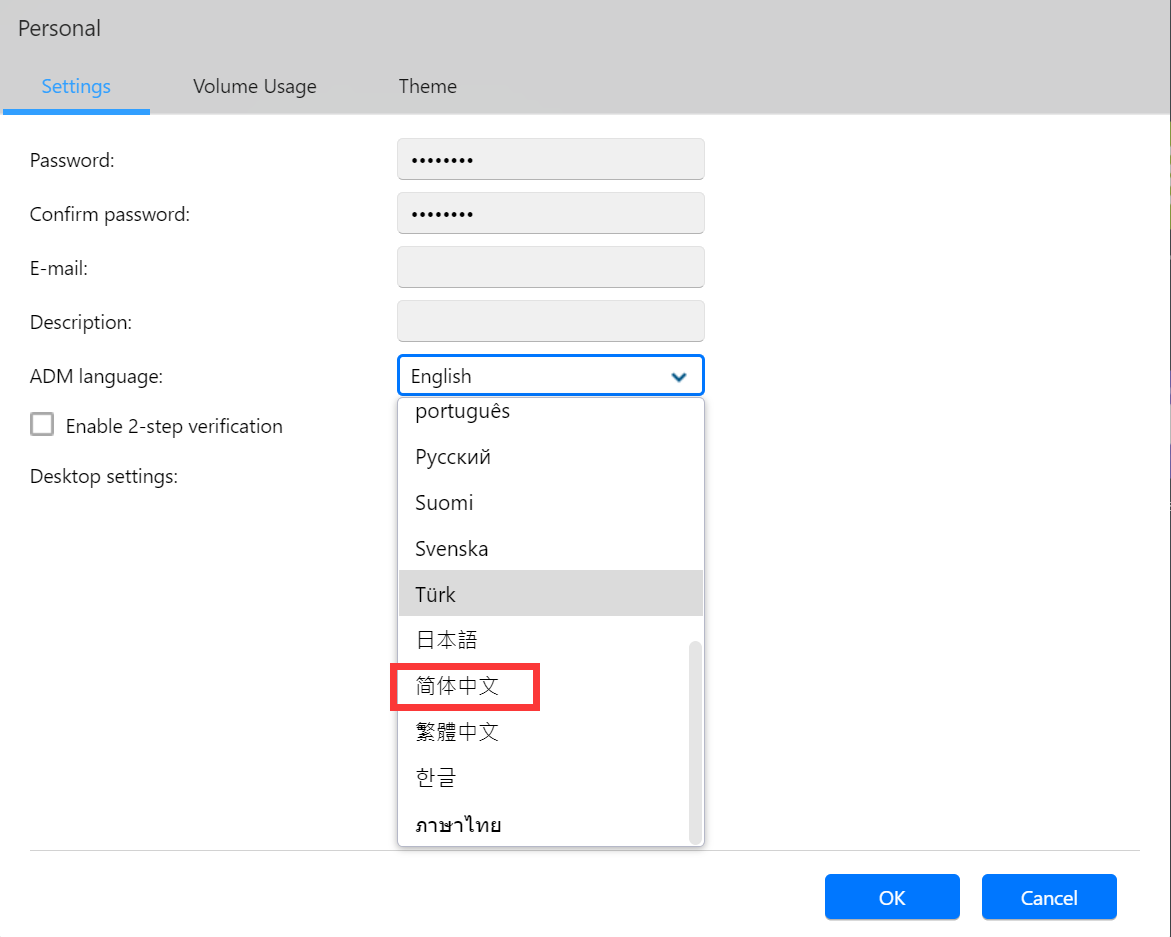The height and width of the screenshot is (937, 1171).
Task: Click the Description input field
Action: pos(550,322)
